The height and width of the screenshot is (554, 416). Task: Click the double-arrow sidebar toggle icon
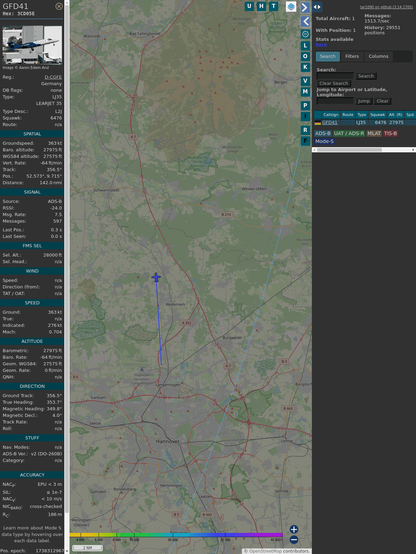(x=317, y=7)
